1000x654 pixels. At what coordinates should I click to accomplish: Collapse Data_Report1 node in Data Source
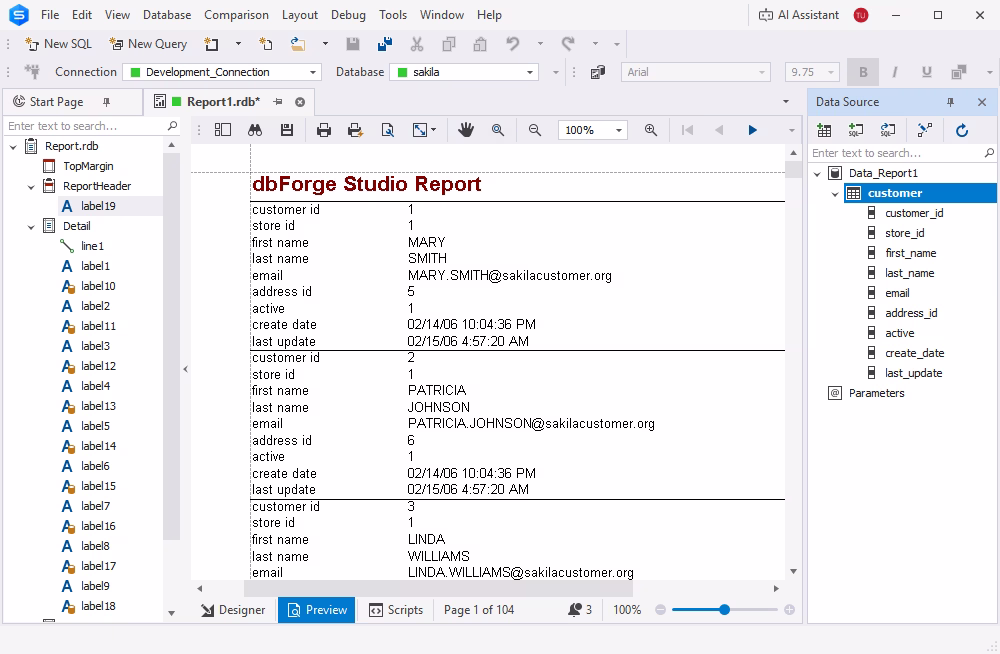[818, 174]
